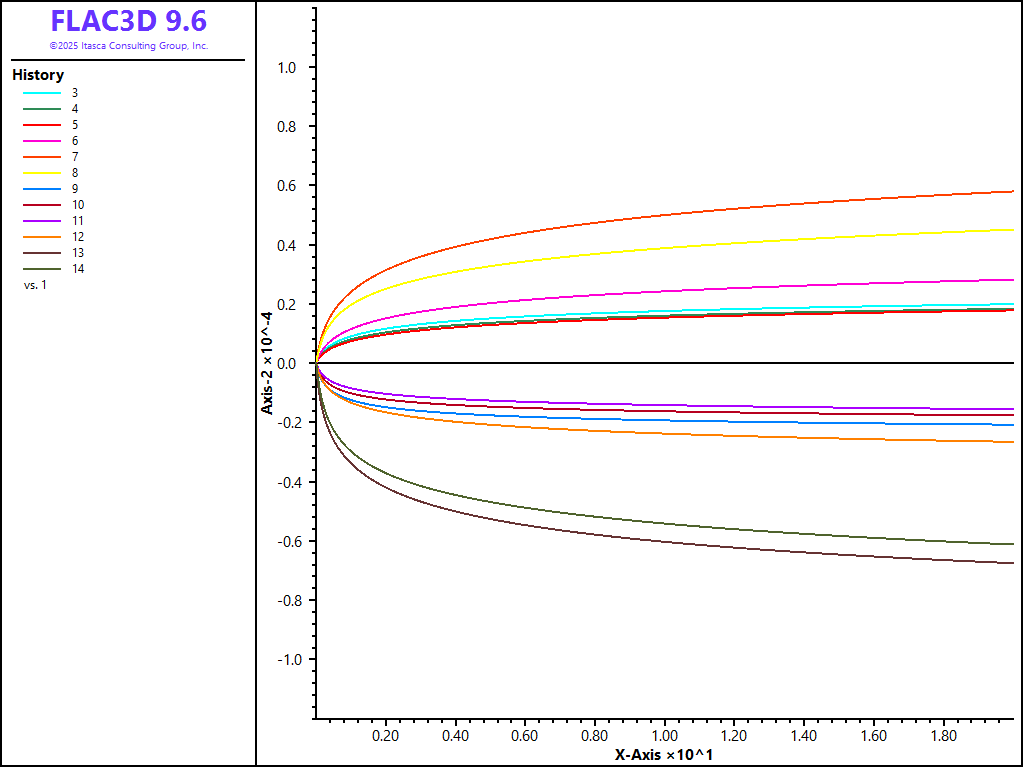1024x768 pixels.
Task: Click the X-Axis ×10^1 axis label
Action: [663, 755]
